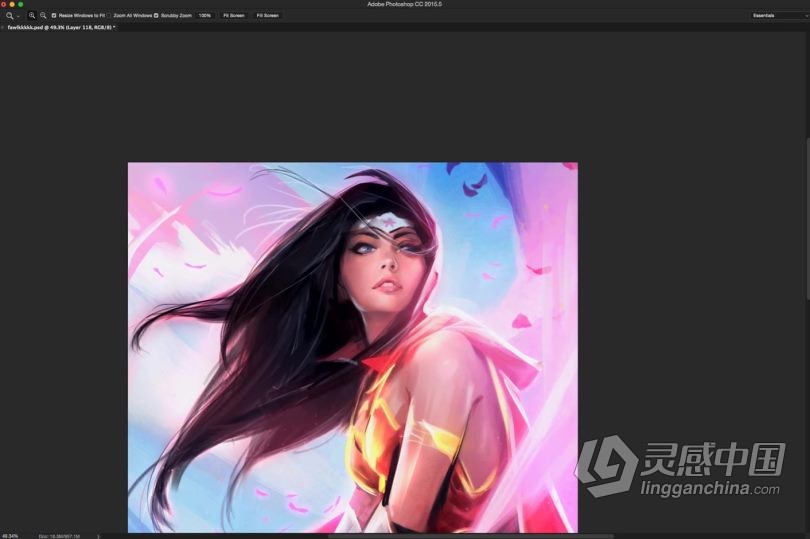
Task: Open the status bar info arrow menu
Action: click(x=98, y=536)
